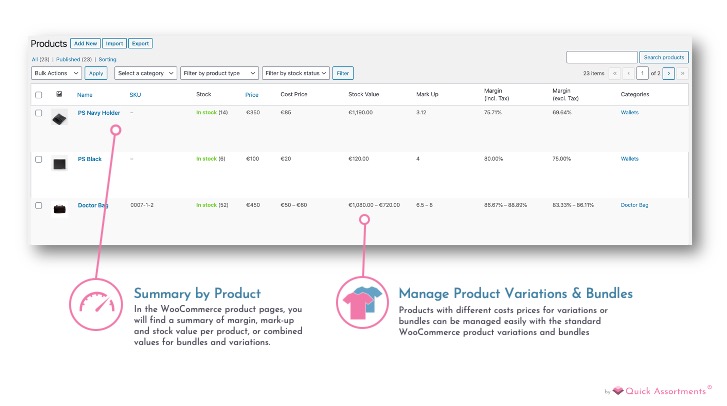Open the Import products button
Viewport: 727px width, 406px height.
click(114, 44)
